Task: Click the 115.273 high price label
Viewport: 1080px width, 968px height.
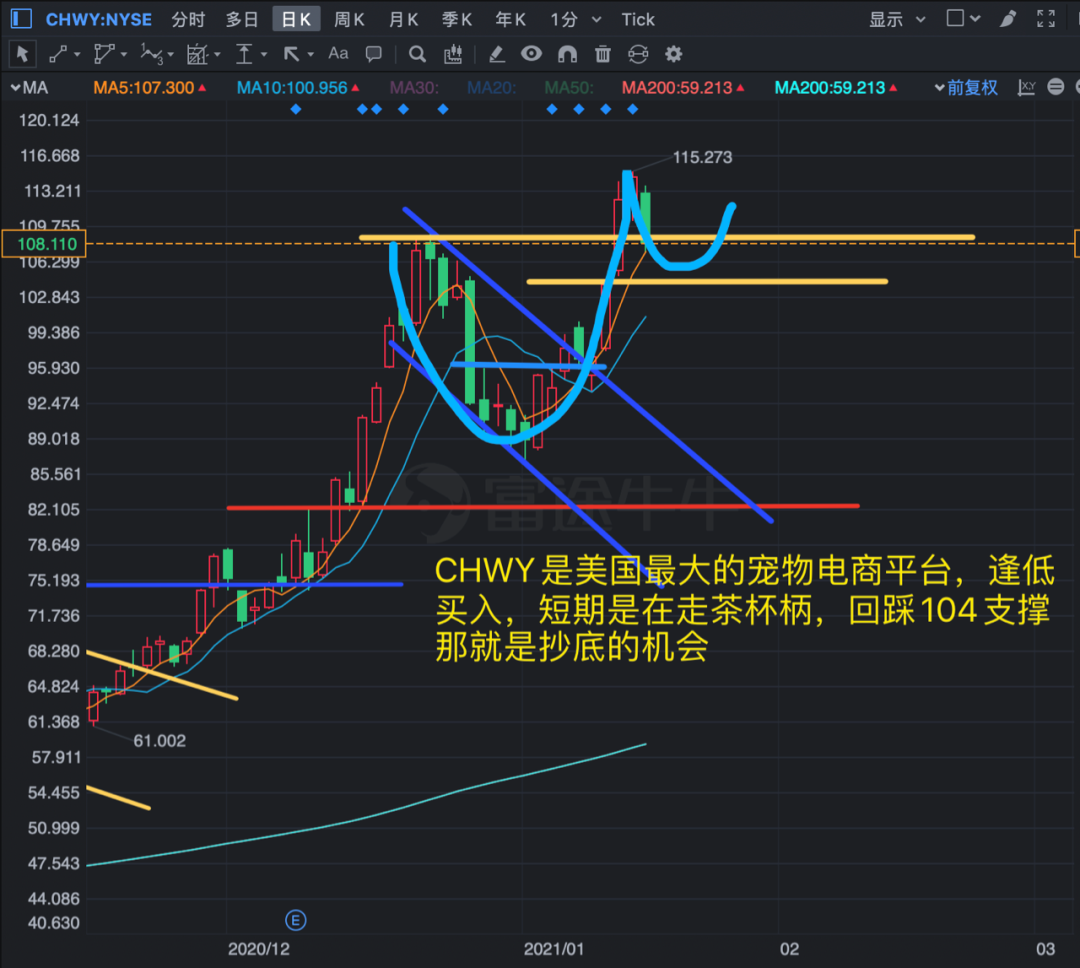Action: (702, 157)
